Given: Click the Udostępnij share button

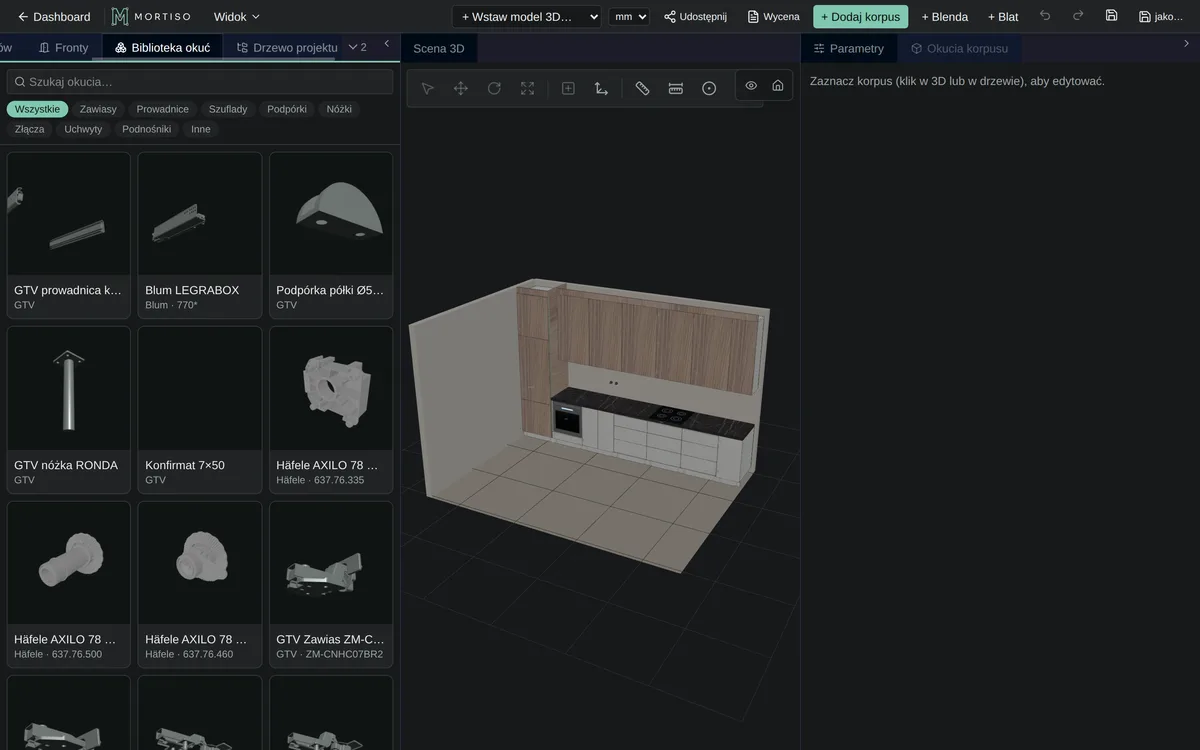Looking at the screenshot, I should point(695,16).
